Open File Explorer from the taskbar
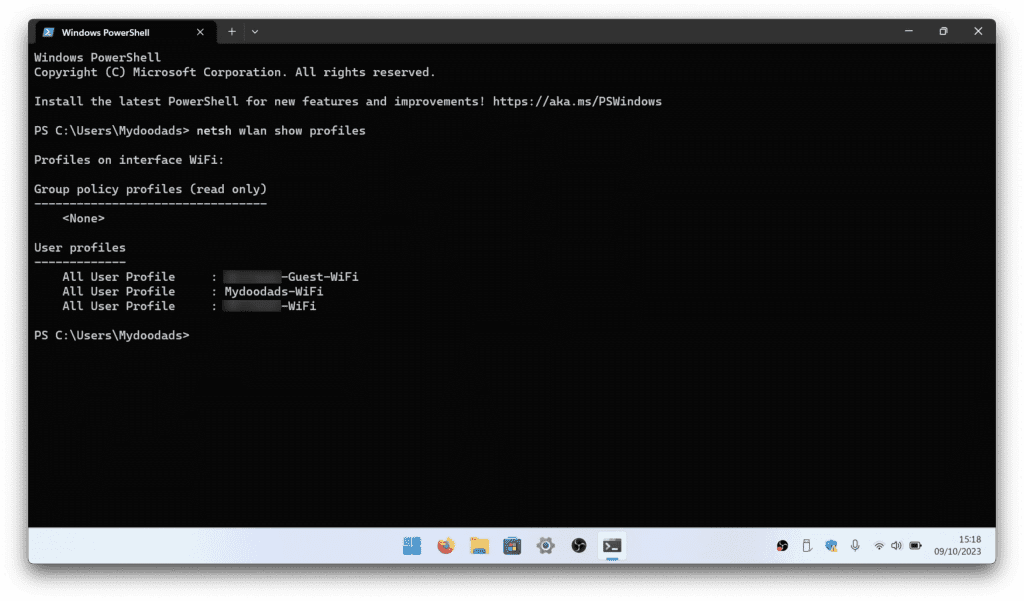Image resolution: width=1024 pixels, height=601 pixels. click(479, 545)
